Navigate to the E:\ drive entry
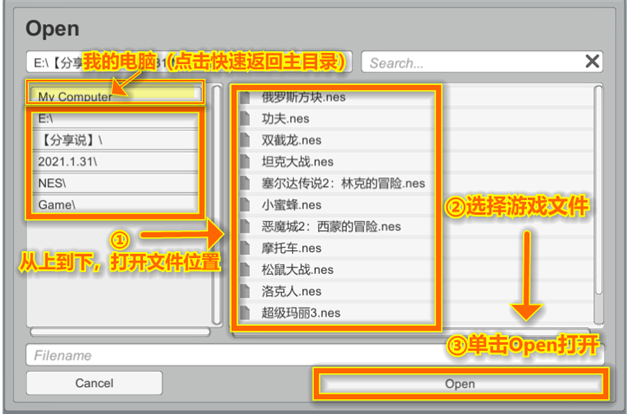Image resolution: width=630 pixels, height=414 pixels. click(115, 118)
